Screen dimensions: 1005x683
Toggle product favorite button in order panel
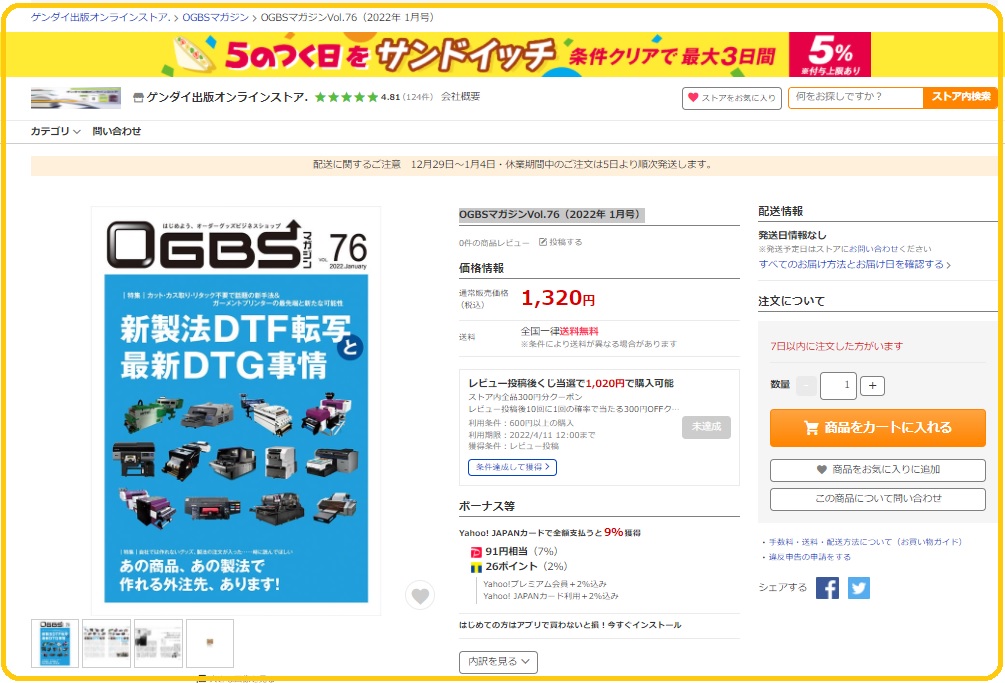point(877,470)
